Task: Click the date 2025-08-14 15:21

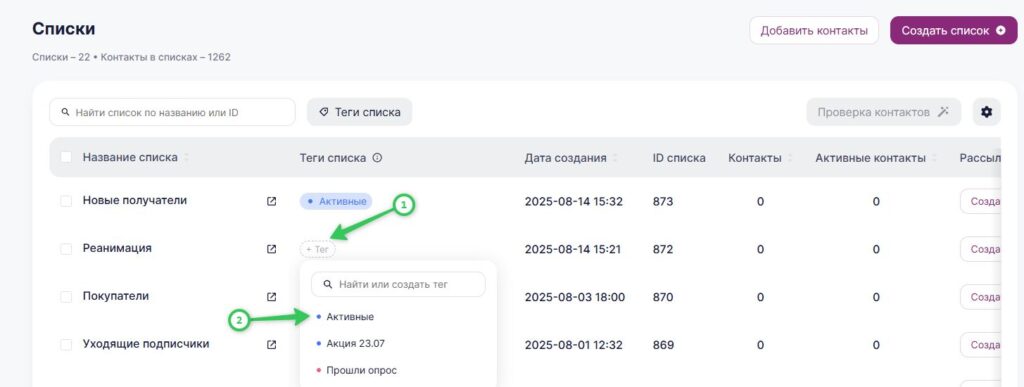Action: pyautogui.click(x=573, y=249)
